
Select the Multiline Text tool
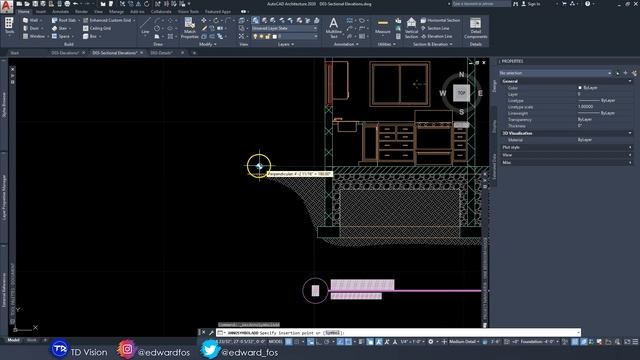[333, 28]
